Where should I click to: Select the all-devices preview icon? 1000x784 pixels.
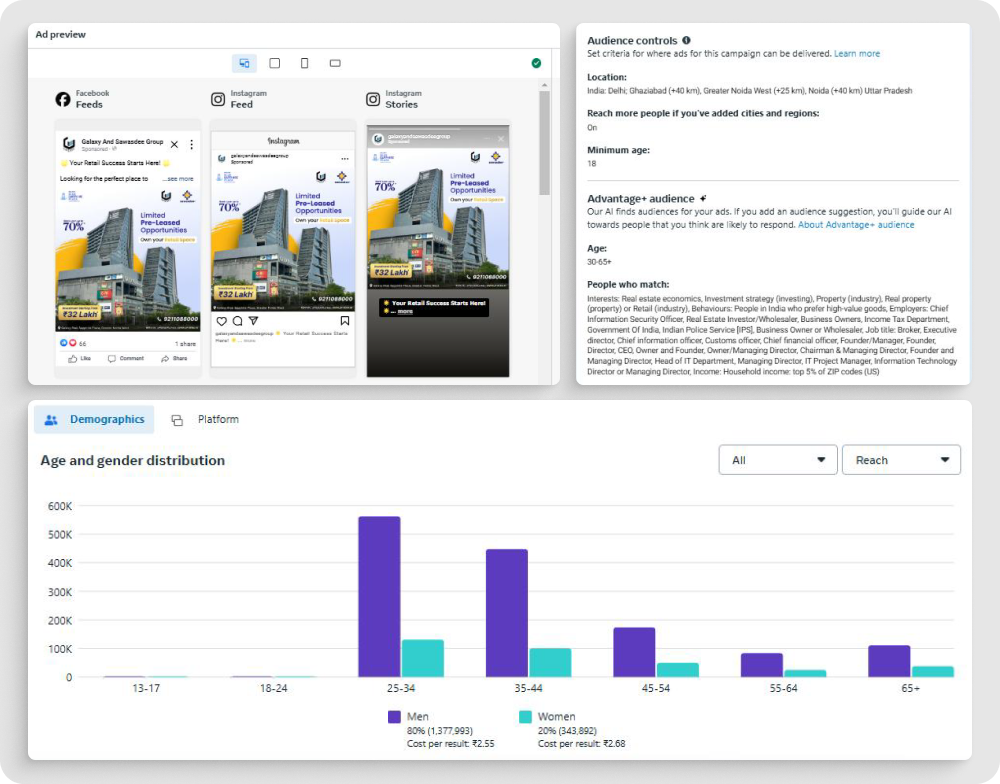(x=244, y=63)
